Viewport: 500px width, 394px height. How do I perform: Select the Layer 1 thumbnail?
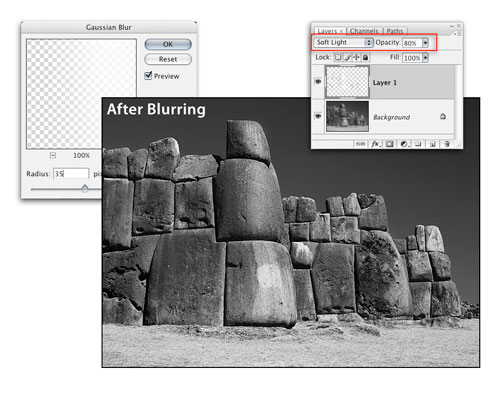click(347, 82)
